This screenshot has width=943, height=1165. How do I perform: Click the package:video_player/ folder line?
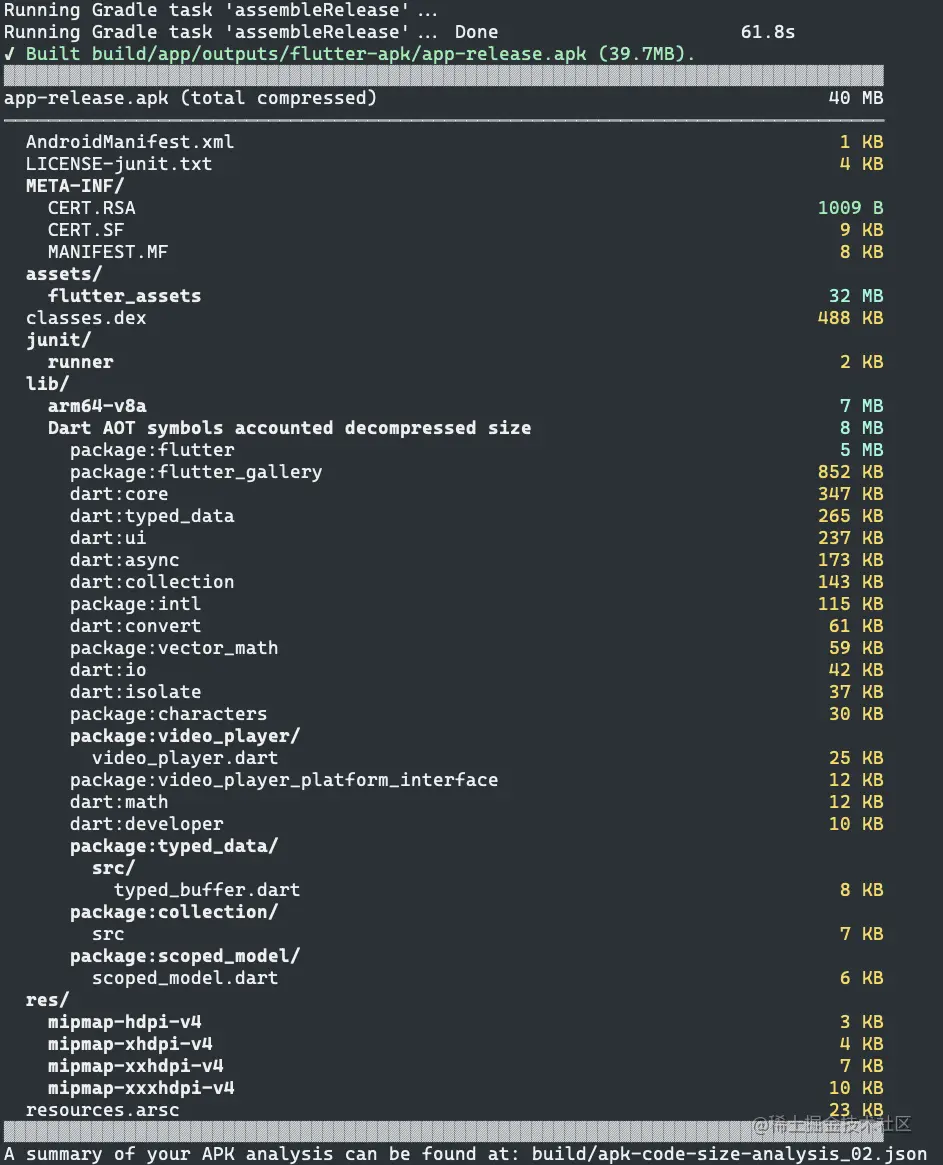(x=185, y=736)
